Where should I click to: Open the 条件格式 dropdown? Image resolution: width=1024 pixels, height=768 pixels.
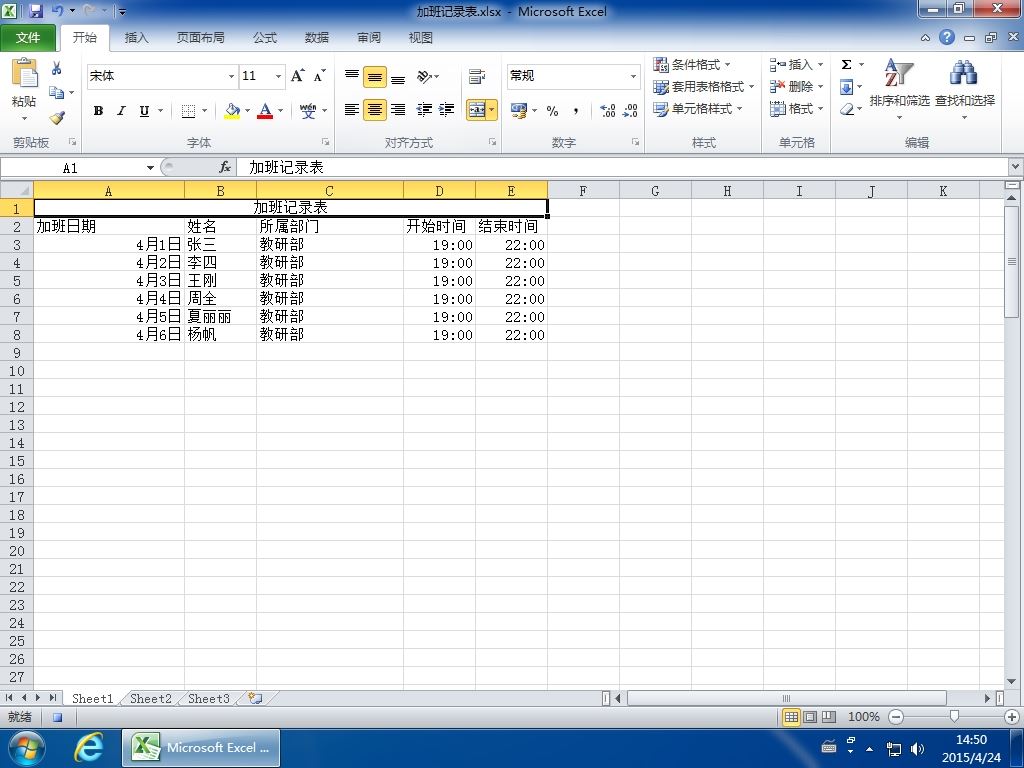click(692, 65)
